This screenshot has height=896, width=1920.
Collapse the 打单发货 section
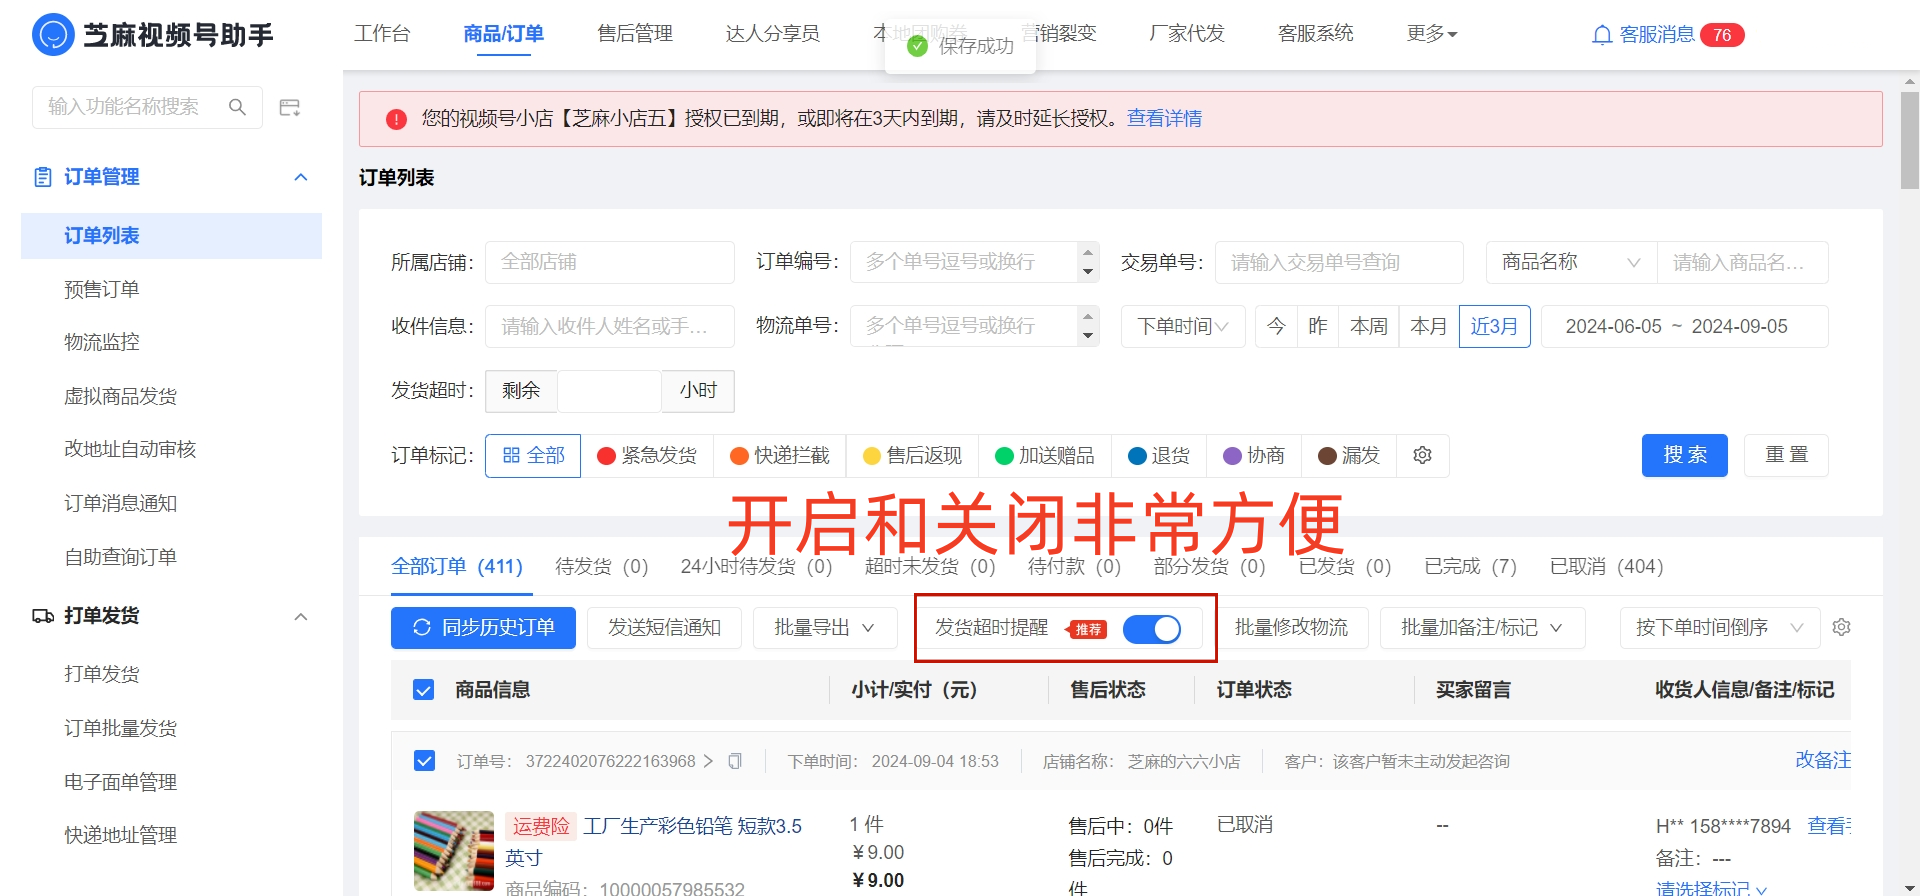301,616
